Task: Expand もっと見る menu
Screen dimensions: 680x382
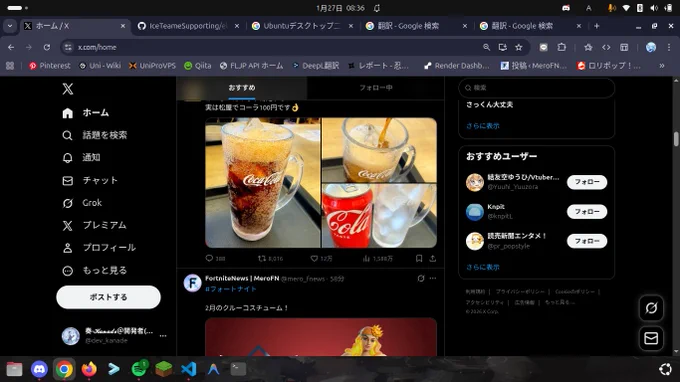Action: [x=95, y=271]
